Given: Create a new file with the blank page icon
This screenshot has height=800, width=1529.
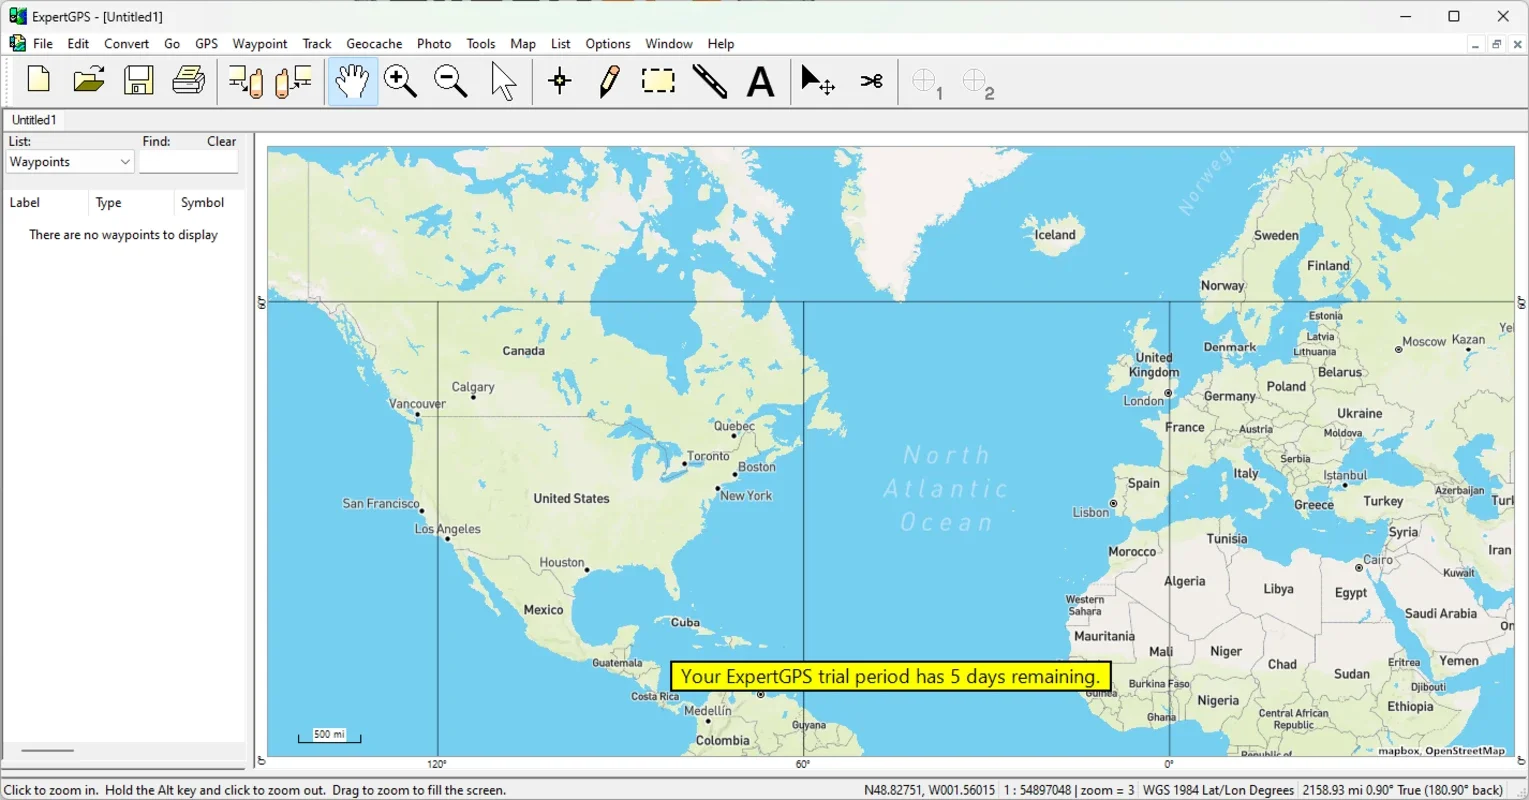Looking at the screenshot, I should point(39,80).
